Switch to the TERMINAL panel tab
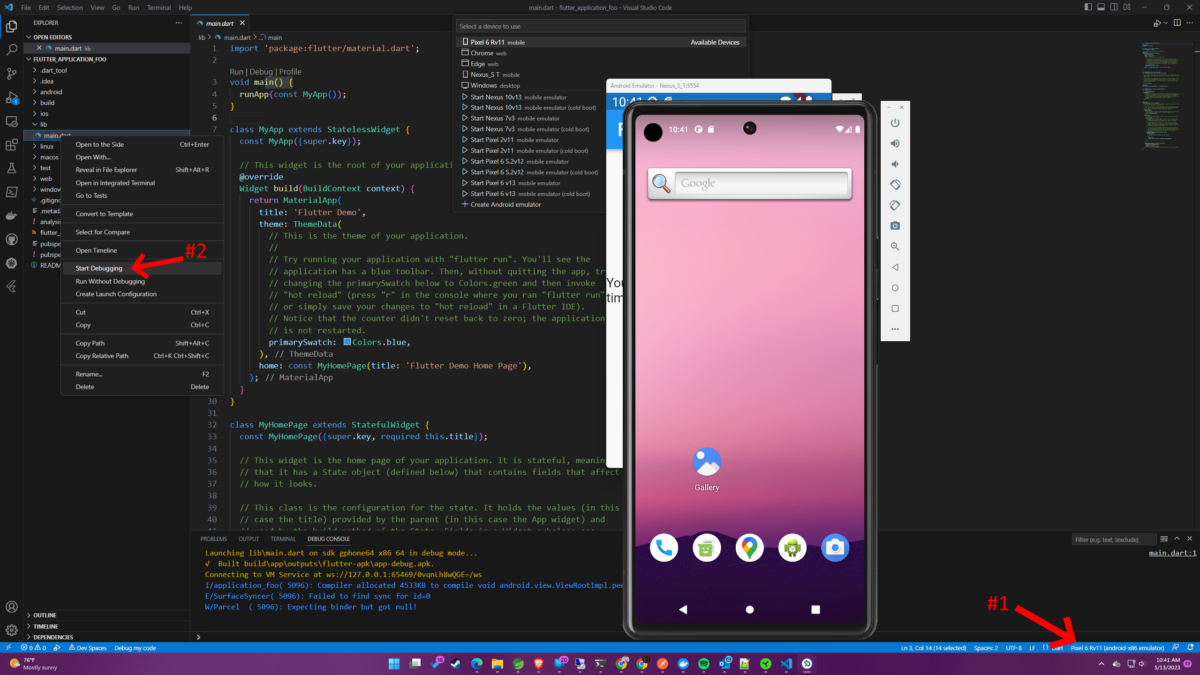This screenshot has width=1200, height=675. (x=283, y=539)
